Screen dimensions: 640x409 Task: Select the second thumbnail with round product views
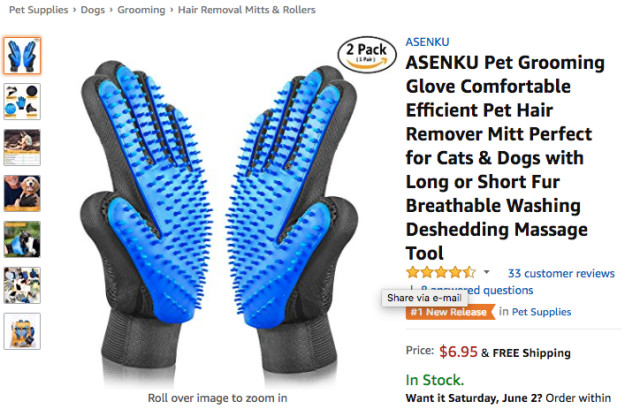tap(22, 101)
